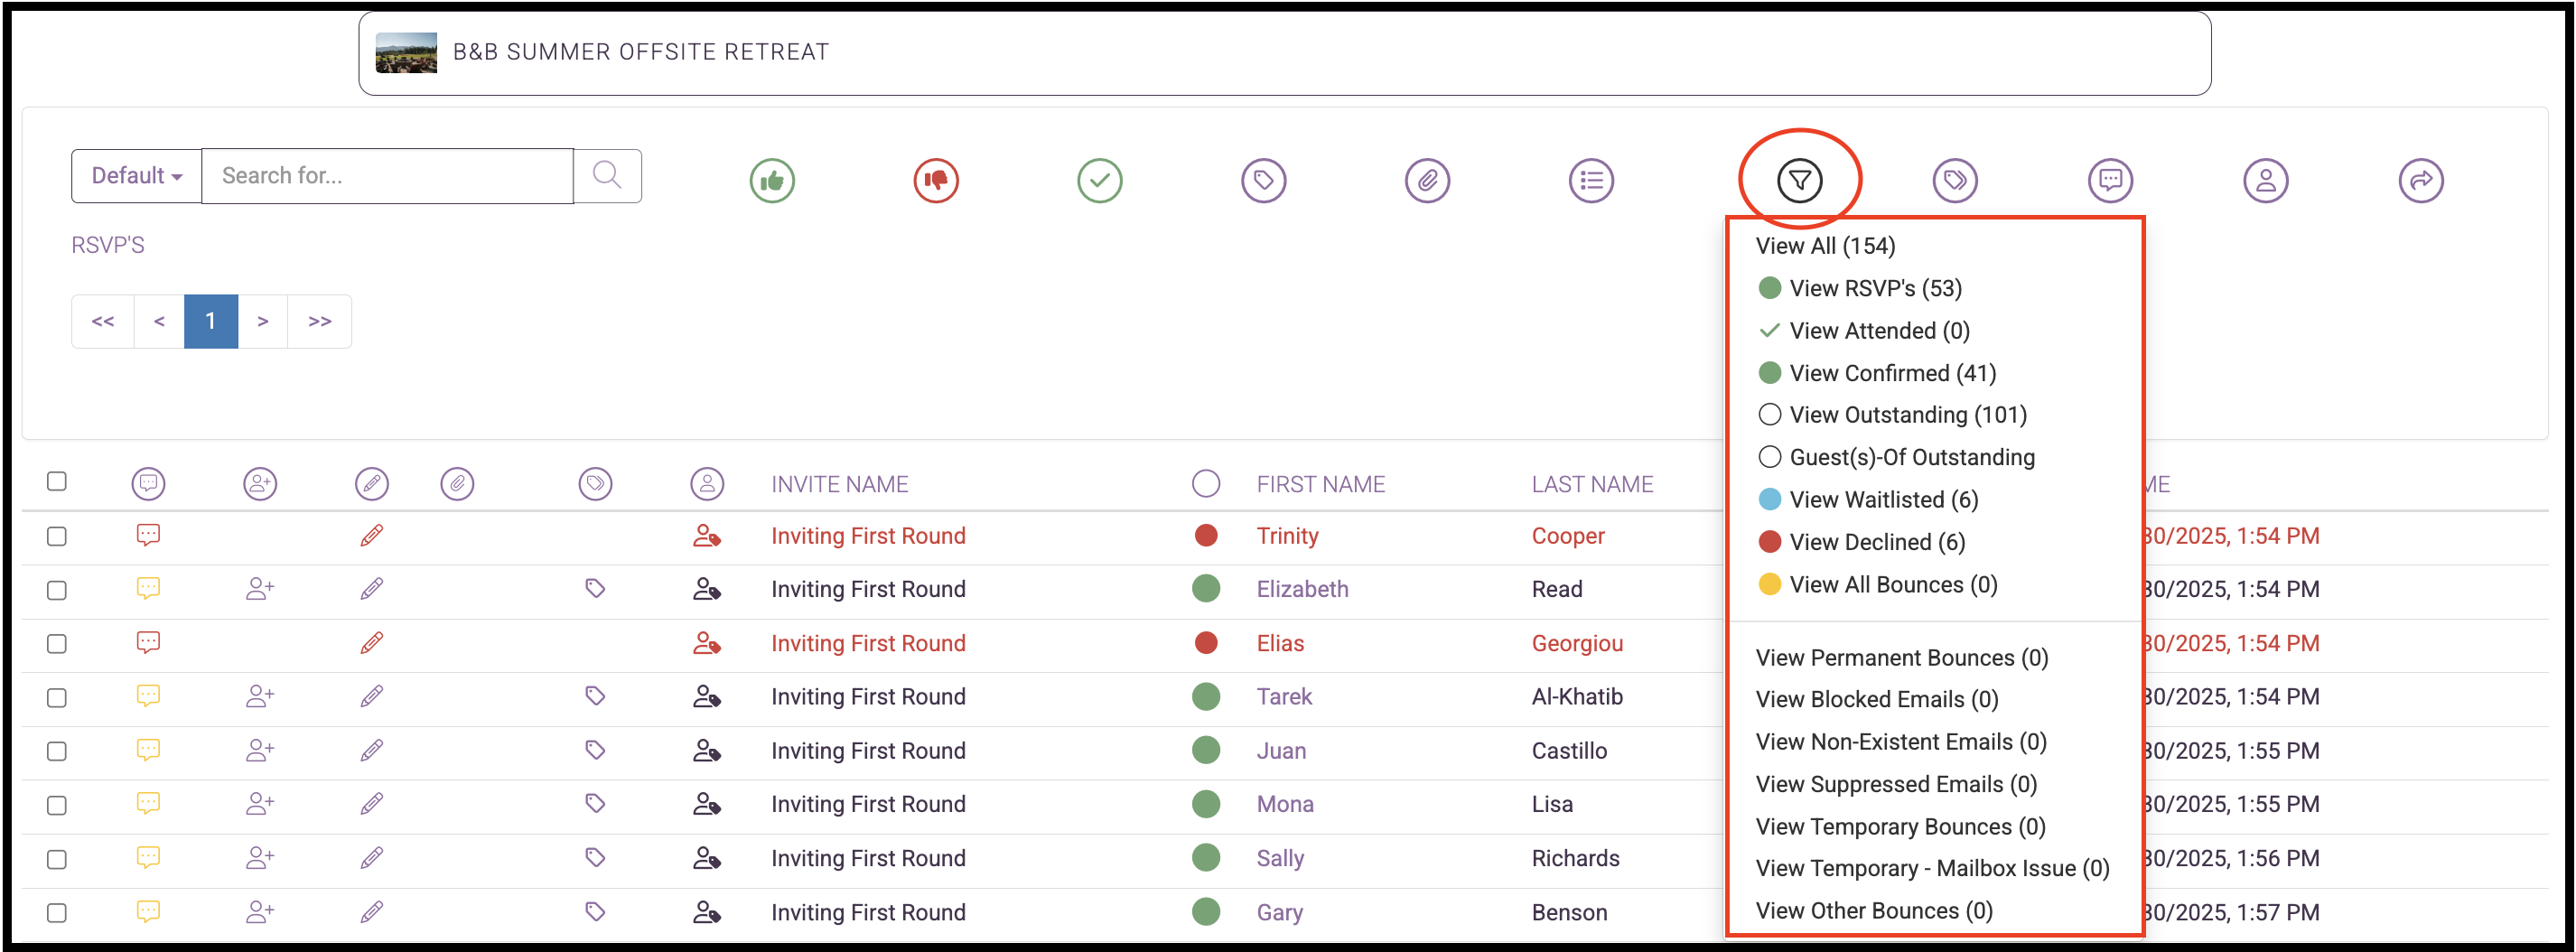Click tag icon in Juan row
Viewport: 2576px width, 952px height.
pos(595,750)
